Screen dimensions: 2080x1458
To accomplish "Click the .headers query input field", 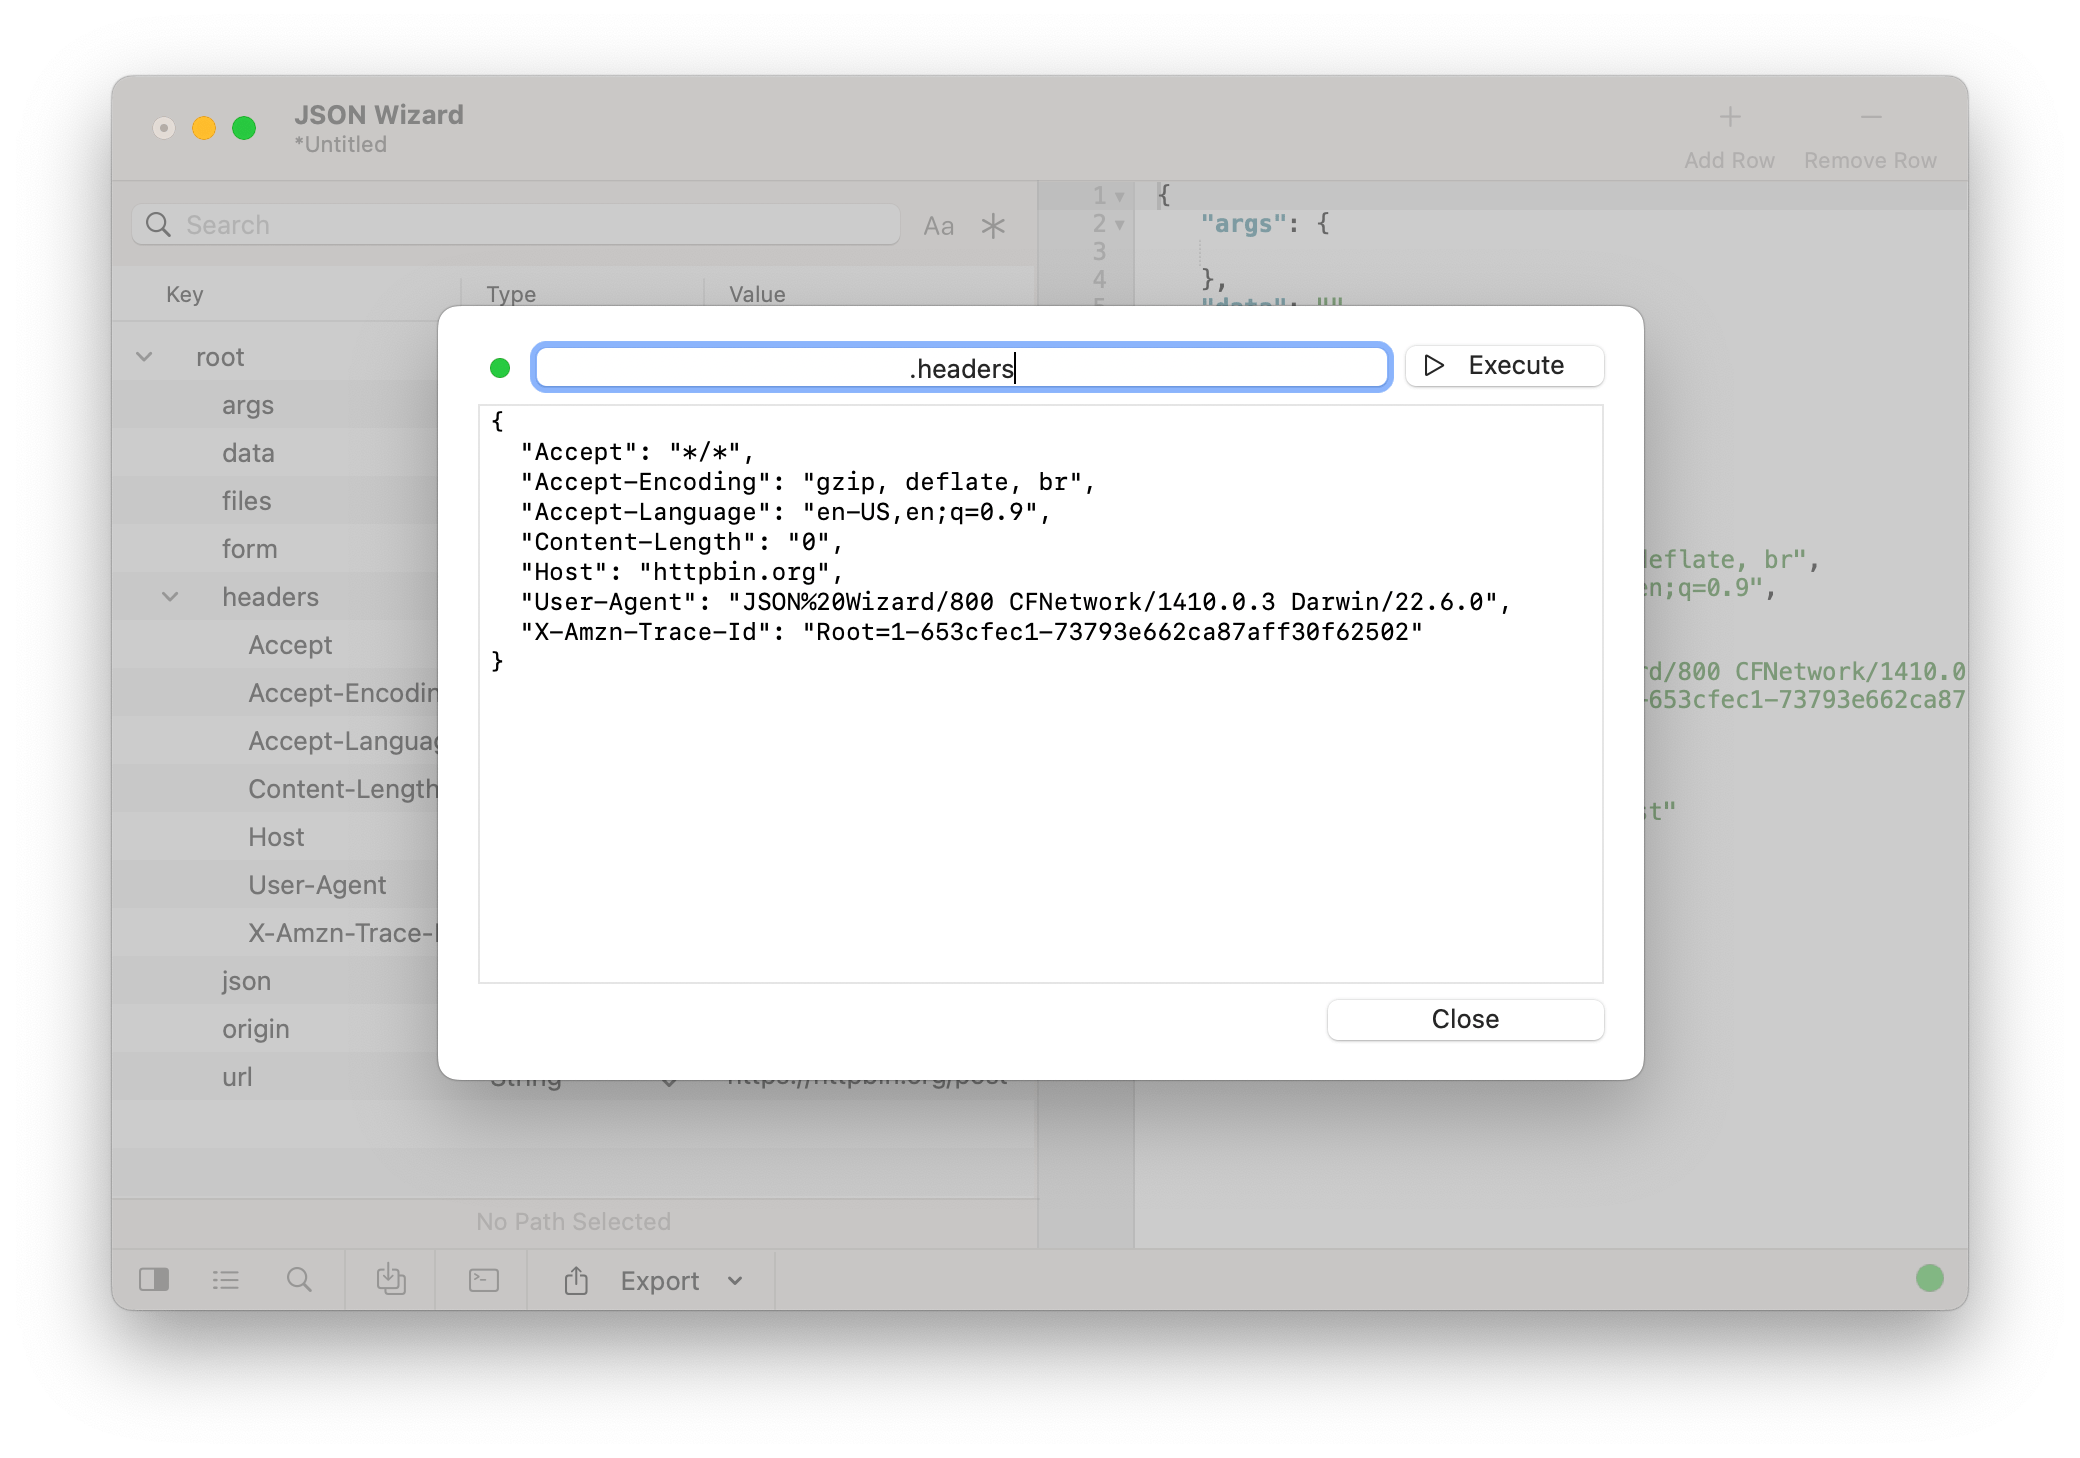I will [961, 368].
